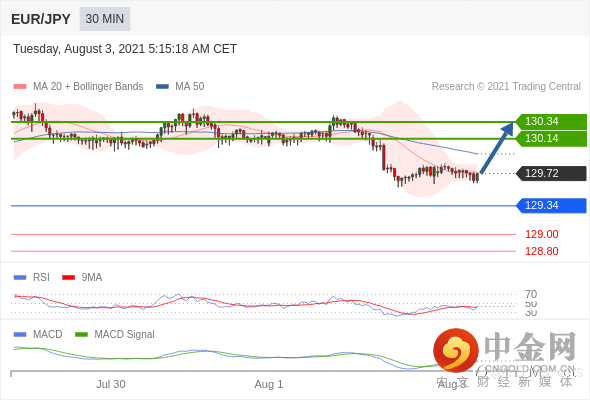Click the 9MA red legend swatch
The width and height of the screenshot is (590, 400).
click(68, 278)
